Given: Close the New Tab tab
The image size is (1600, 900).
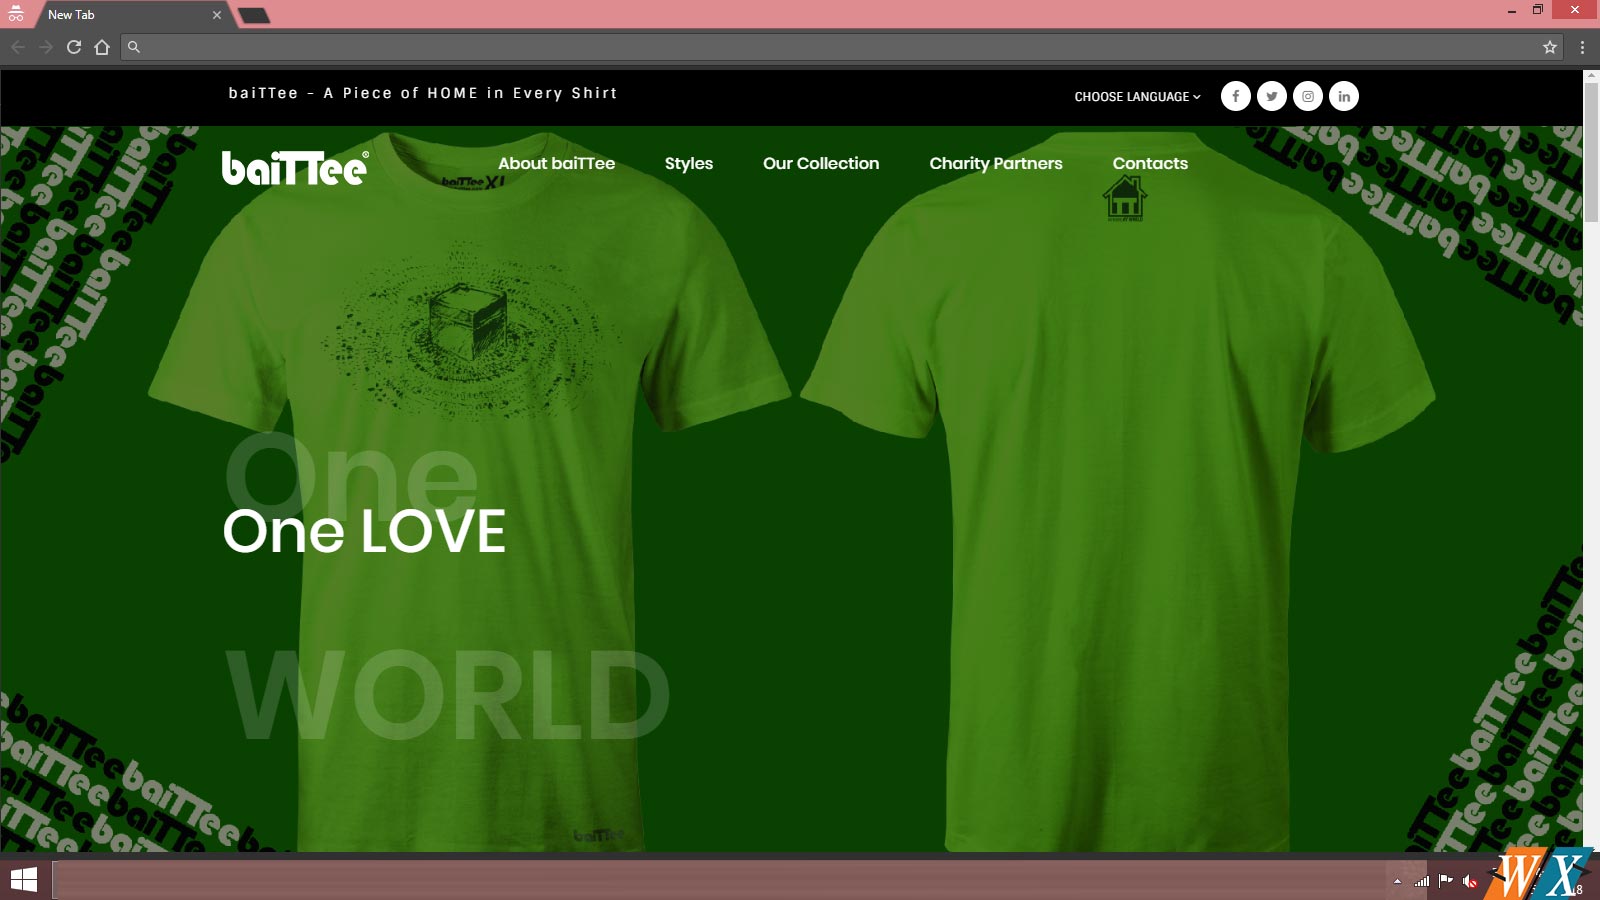Looking at the screenshot, I should (x=217, y=15).
